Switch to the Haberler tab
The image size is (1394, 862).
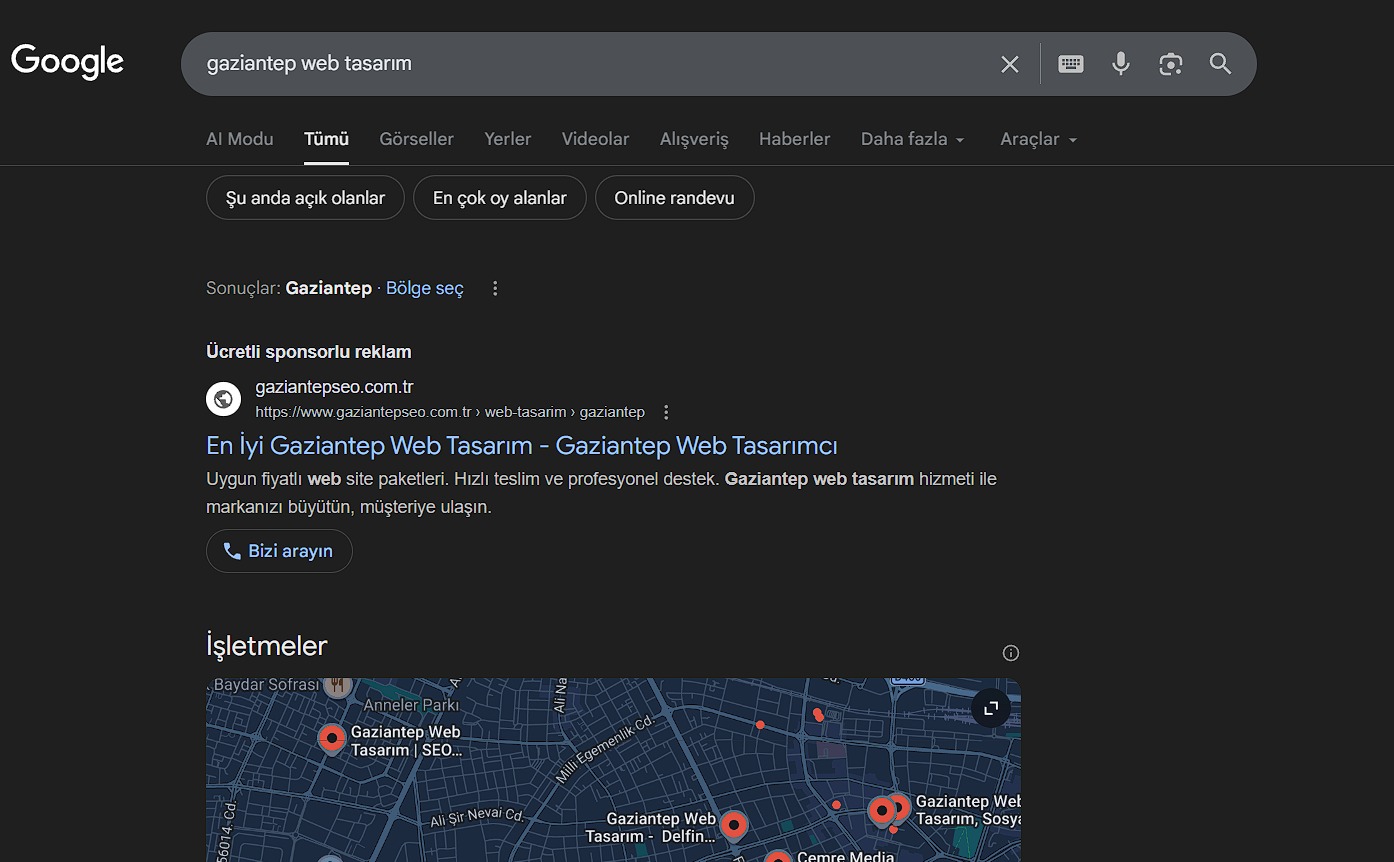794,139
